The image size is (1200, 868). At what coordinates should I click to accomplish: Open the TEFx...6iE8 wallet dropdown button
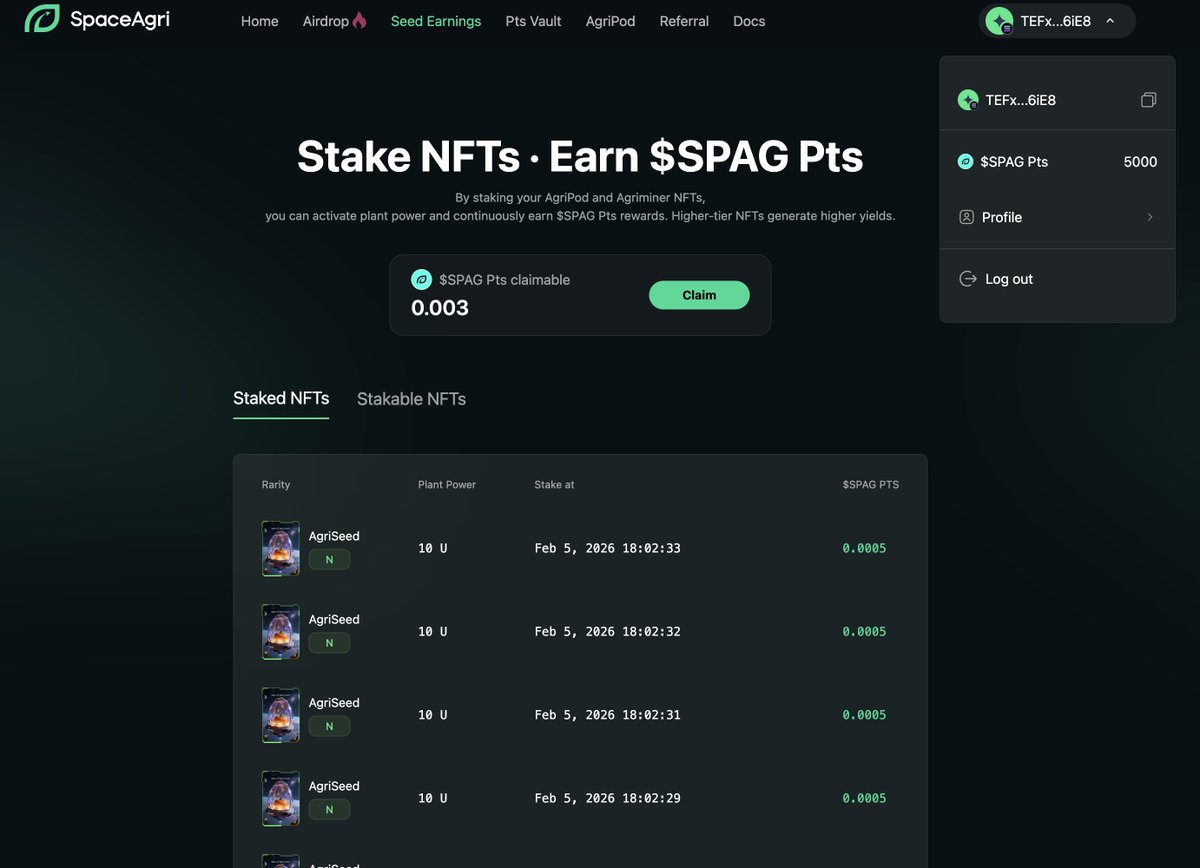(x=1056, y=21)
